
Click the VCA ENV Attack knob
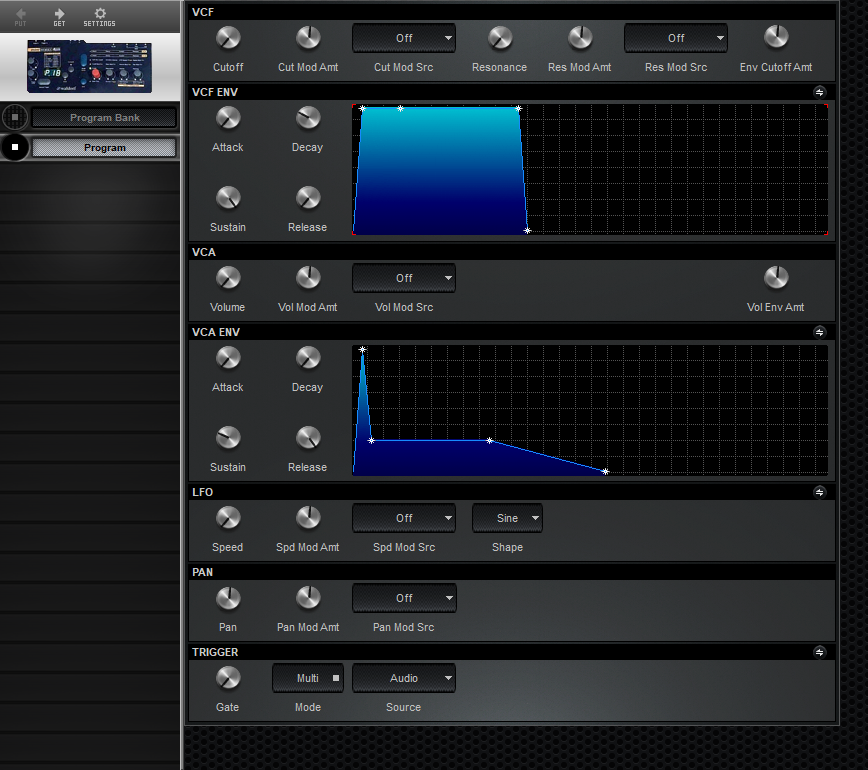228,358
